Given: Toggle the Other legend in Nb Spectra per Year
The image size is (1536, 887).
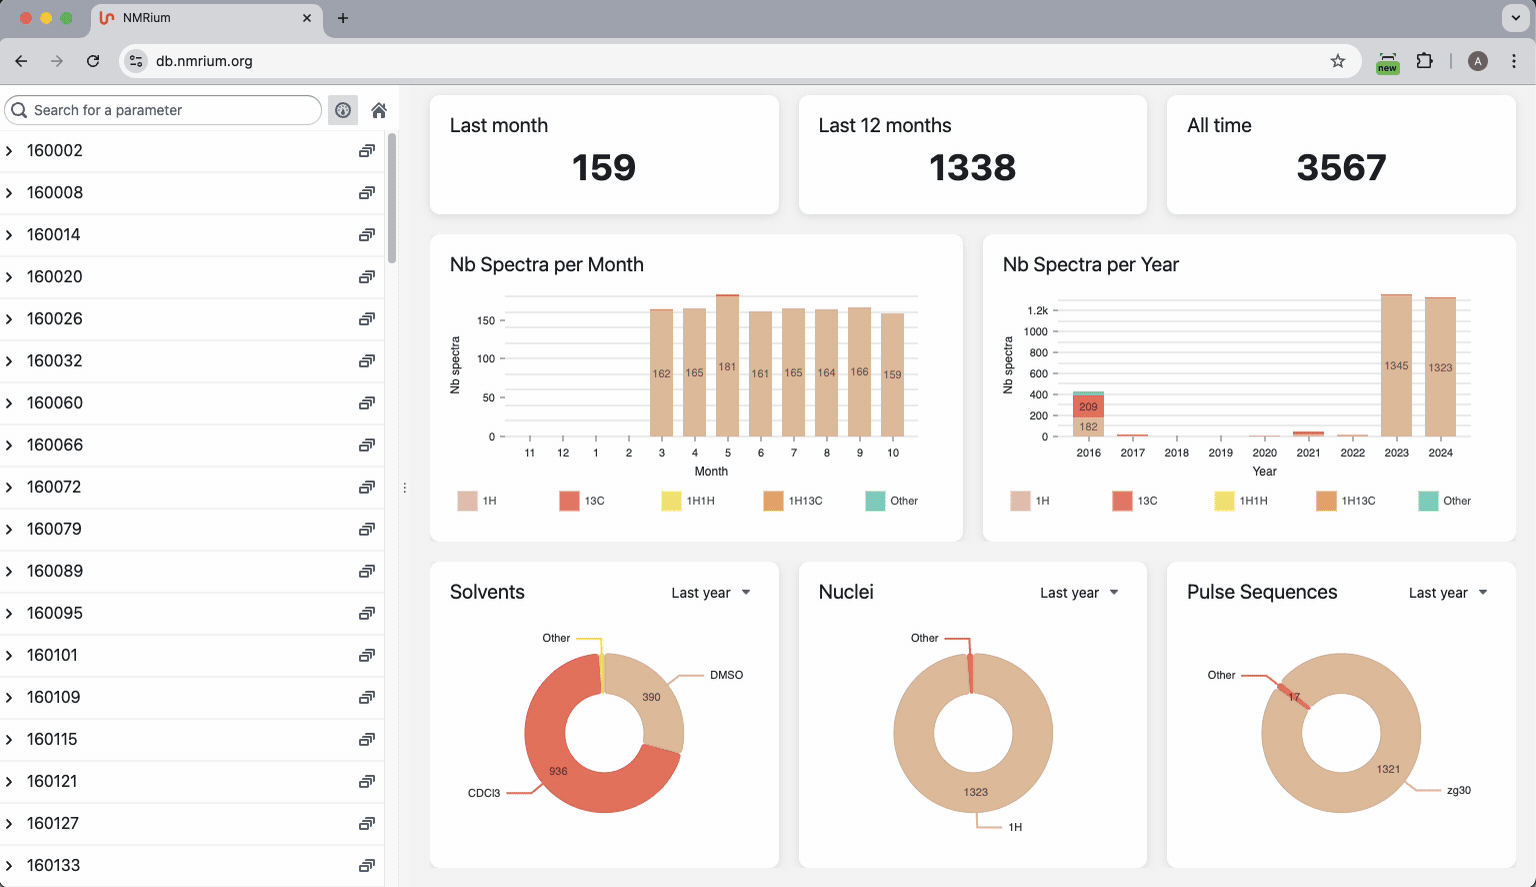Looking at the screenshot, I should 1444,501.
